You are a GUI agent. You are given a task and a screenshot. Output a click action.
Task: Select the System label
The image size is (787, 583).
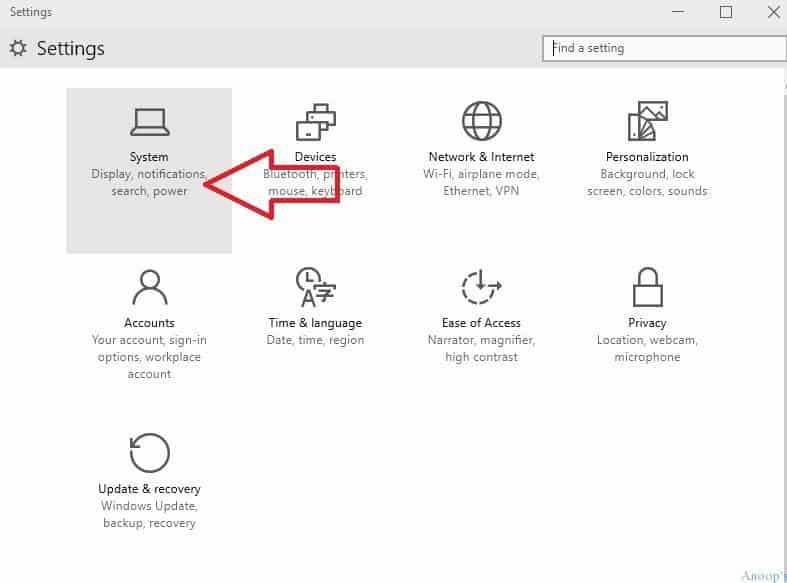(x=149, y=157)
